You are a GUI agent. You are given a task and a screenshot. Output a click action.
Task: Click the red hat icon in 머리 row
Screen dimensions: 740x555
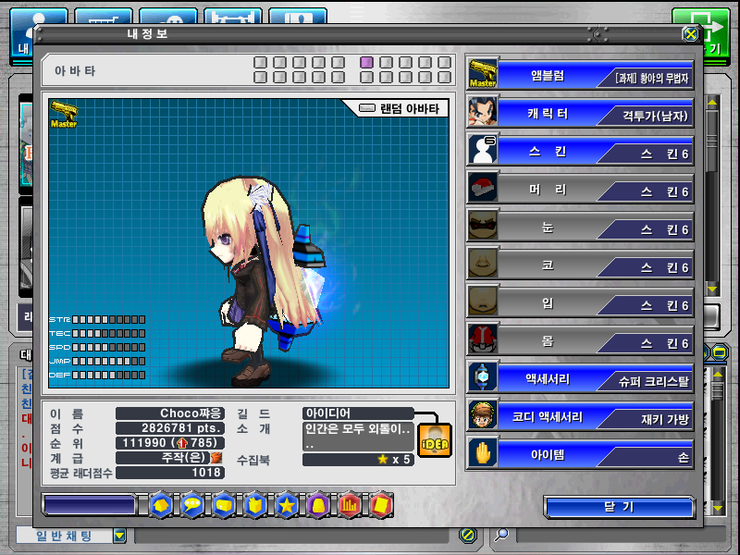[x=483, y=188]
